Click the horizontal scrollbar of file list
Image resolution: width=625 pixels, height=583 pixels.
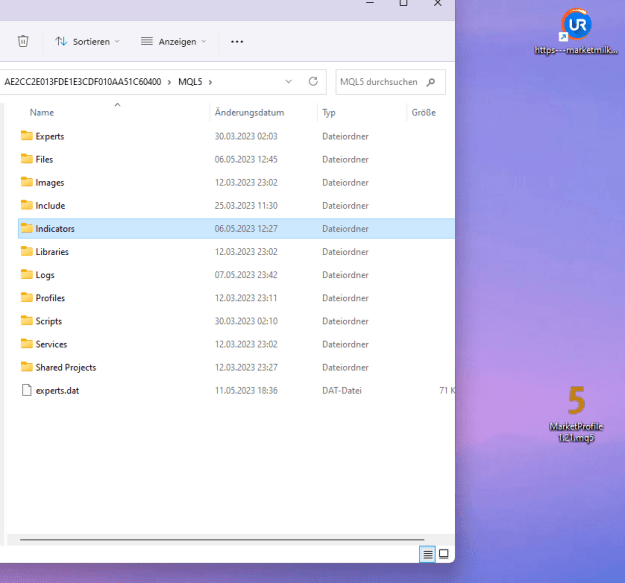click(x=222, y=540)
